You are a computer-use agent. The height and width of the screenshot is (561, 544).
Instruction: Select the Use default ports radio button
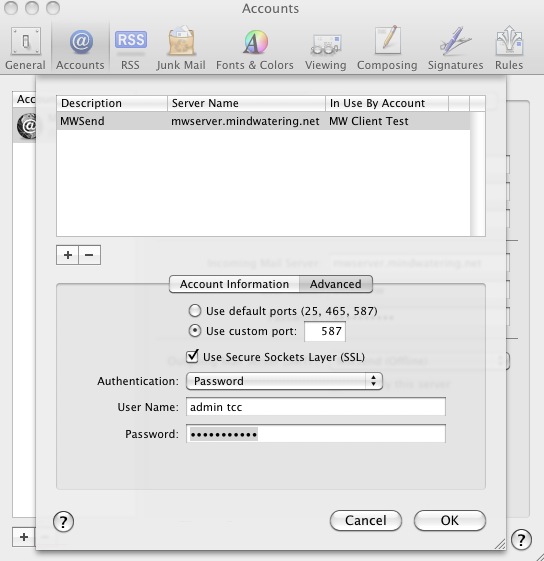(195, 311)
